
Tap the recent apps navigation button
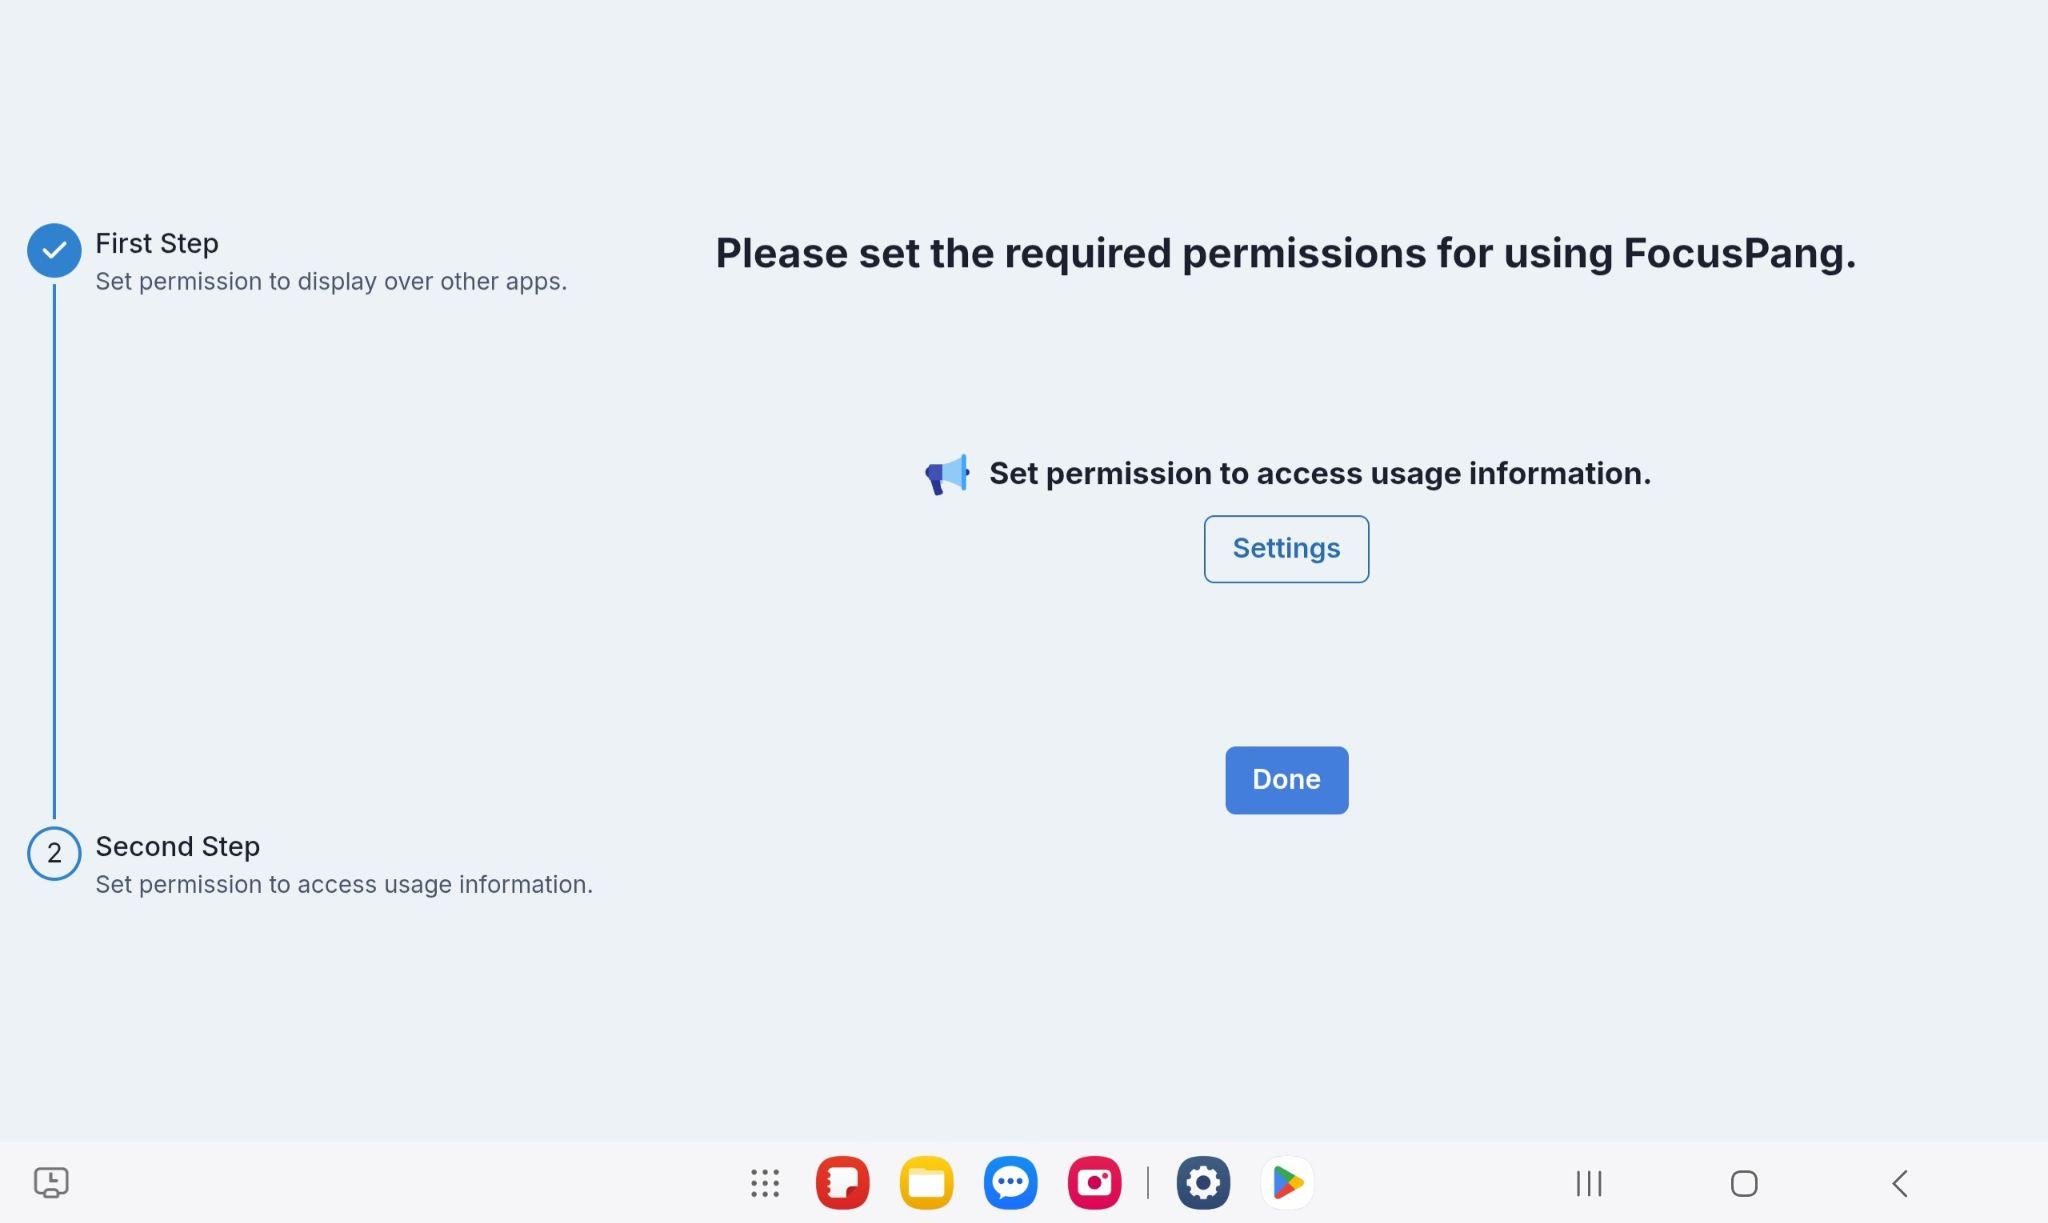(x=1588, y=1183)
